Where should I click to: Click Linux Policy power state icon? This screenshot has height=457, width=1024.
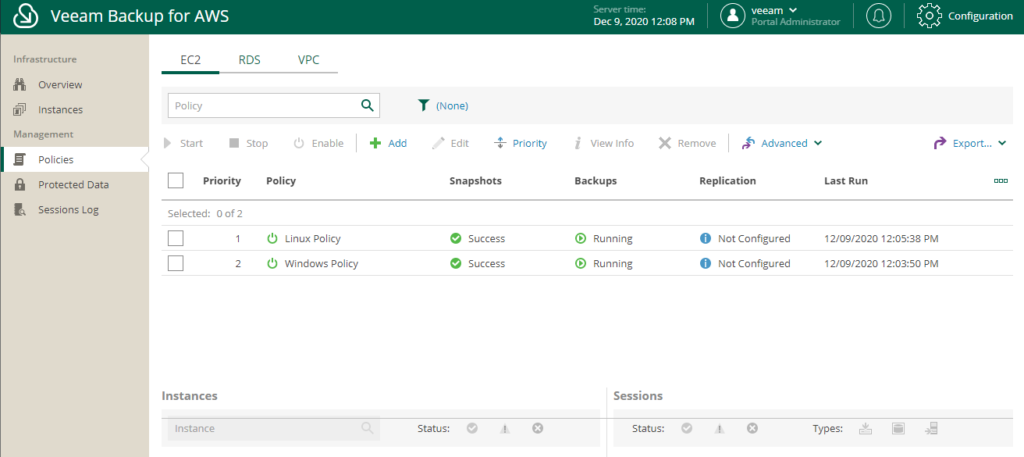(x=272, y=238)
